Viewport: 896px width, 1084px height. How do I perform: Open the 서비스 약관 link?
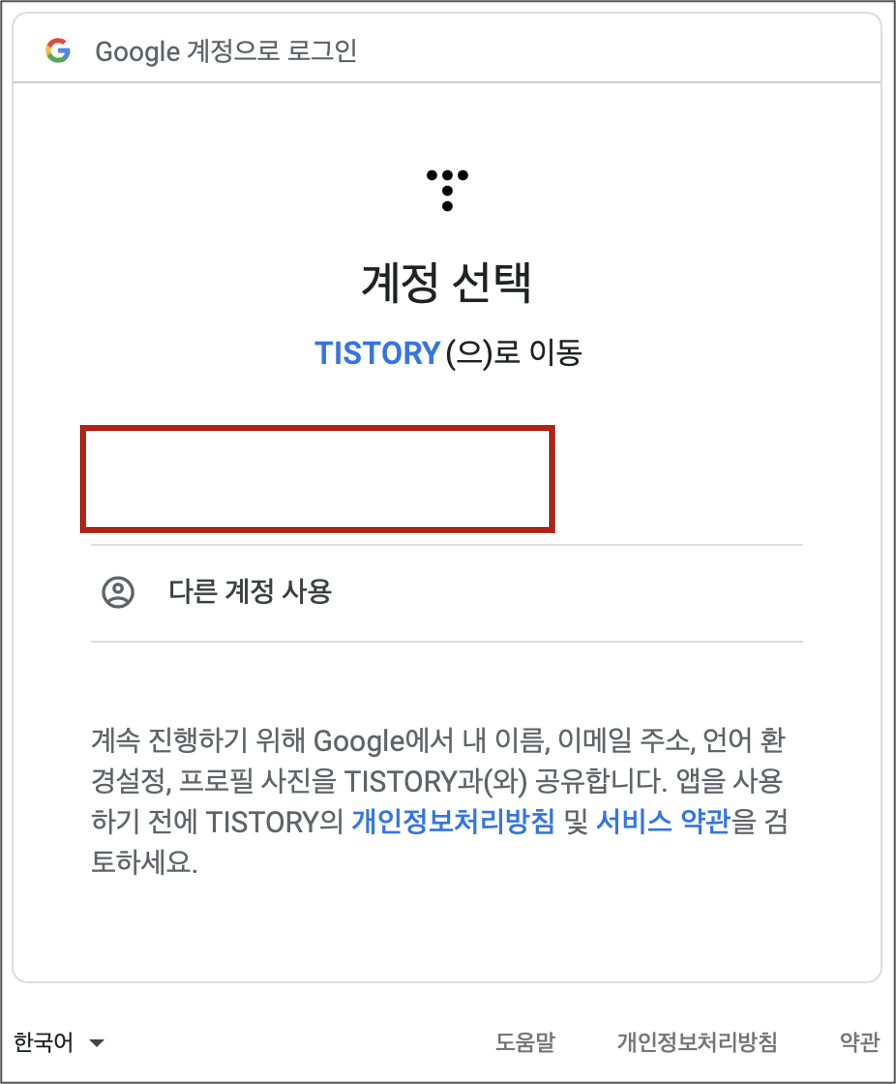663,821
